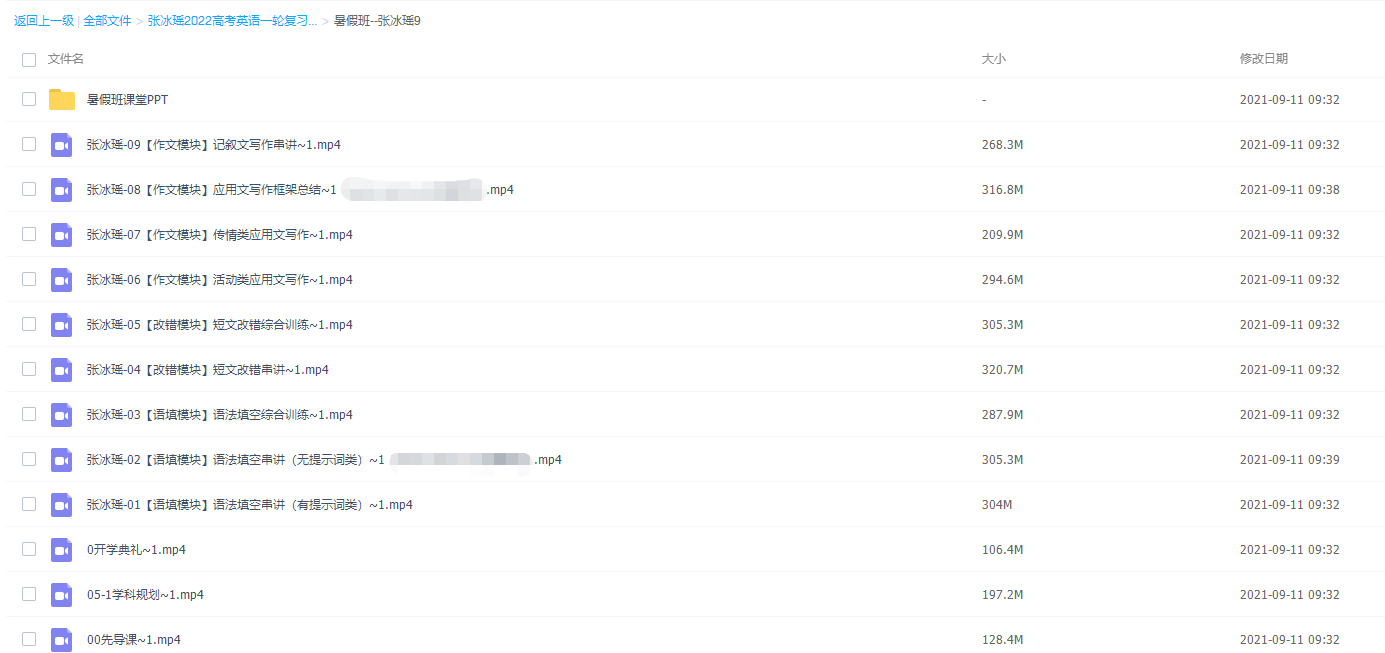
Task: Click video icon for 0开学典礼~1.mp4
Action: pyautogui.click(x=62, y=550)
